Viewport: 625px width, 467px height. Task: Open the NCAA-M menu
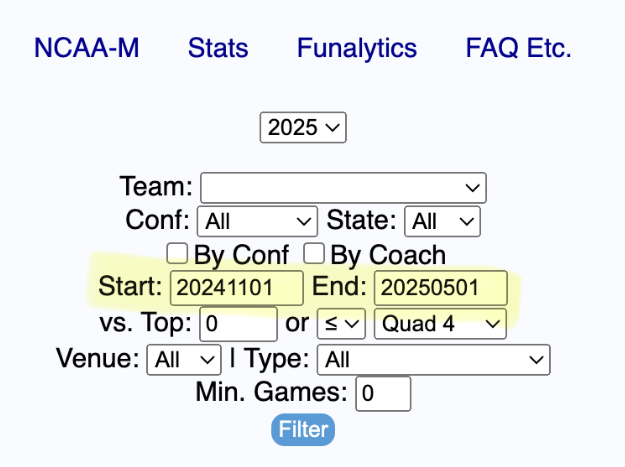point(88,48)
